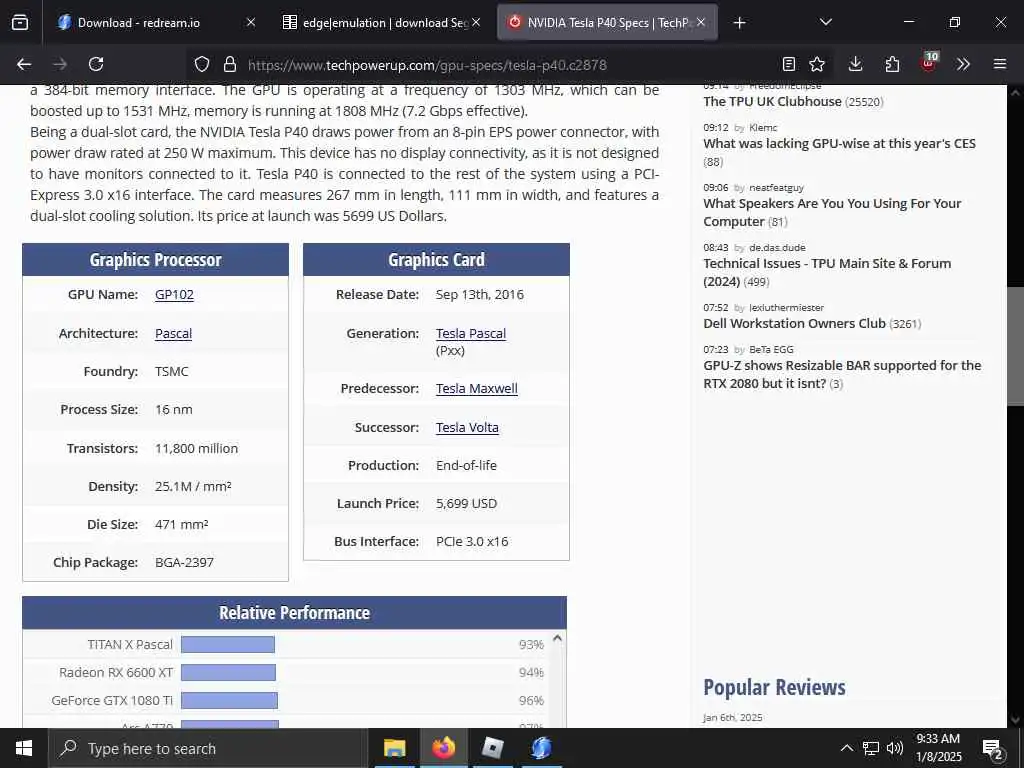Screen dimensions: 1024x768
Task: Open The TPU UK Clubhouse thread
Action: [x=773, y=101]
